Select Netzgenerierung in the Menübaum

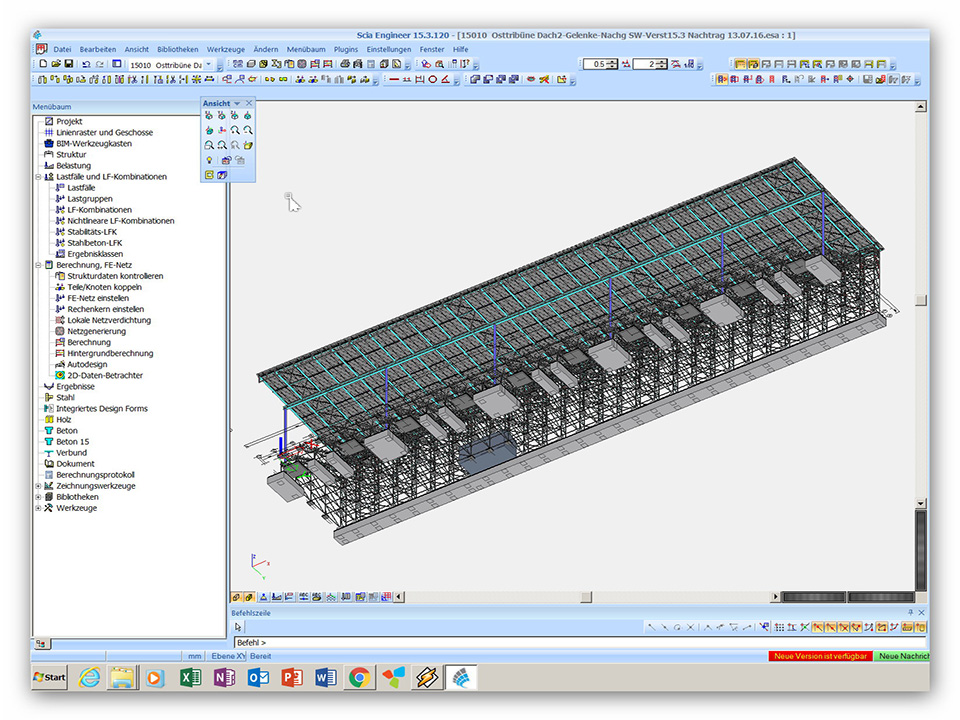(97, 331)
